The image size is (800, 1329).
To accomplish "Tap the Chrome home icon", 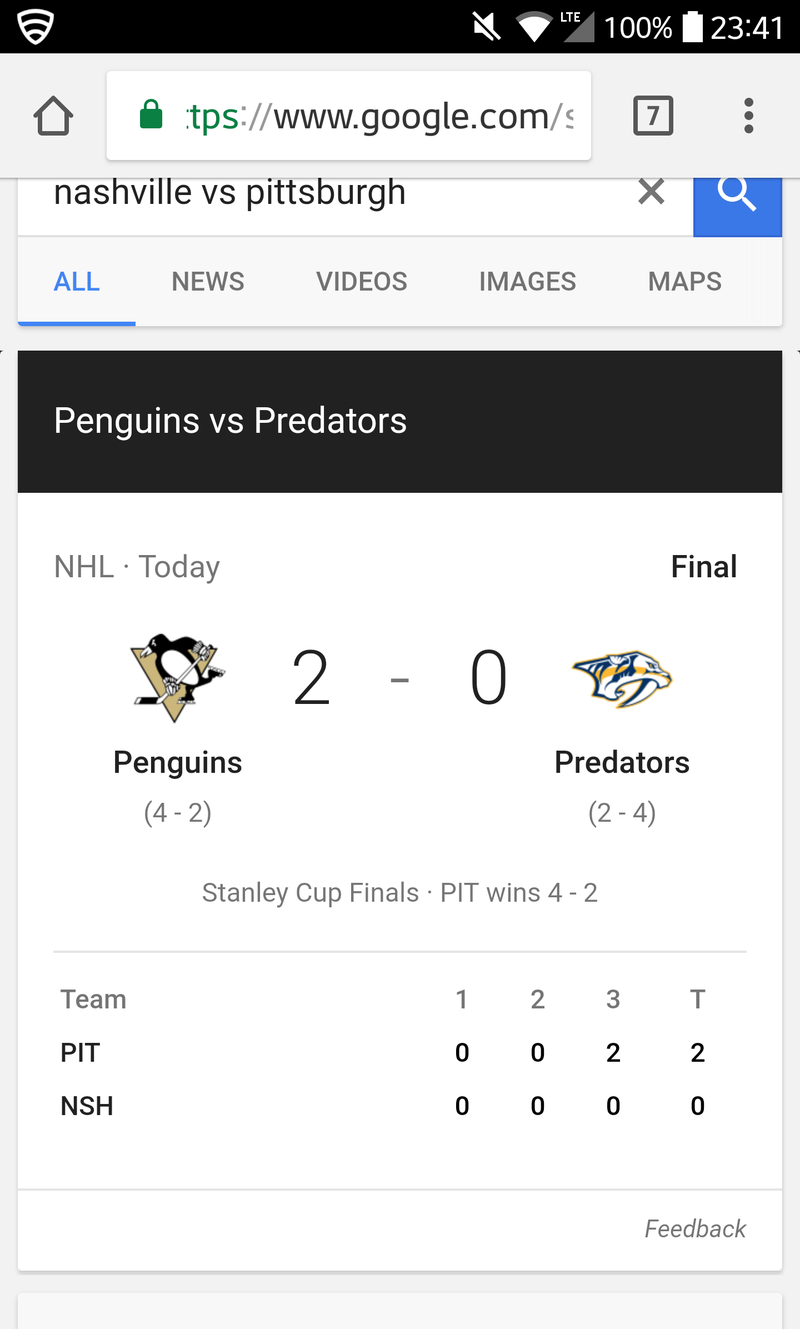I will [x=53, y=117].
